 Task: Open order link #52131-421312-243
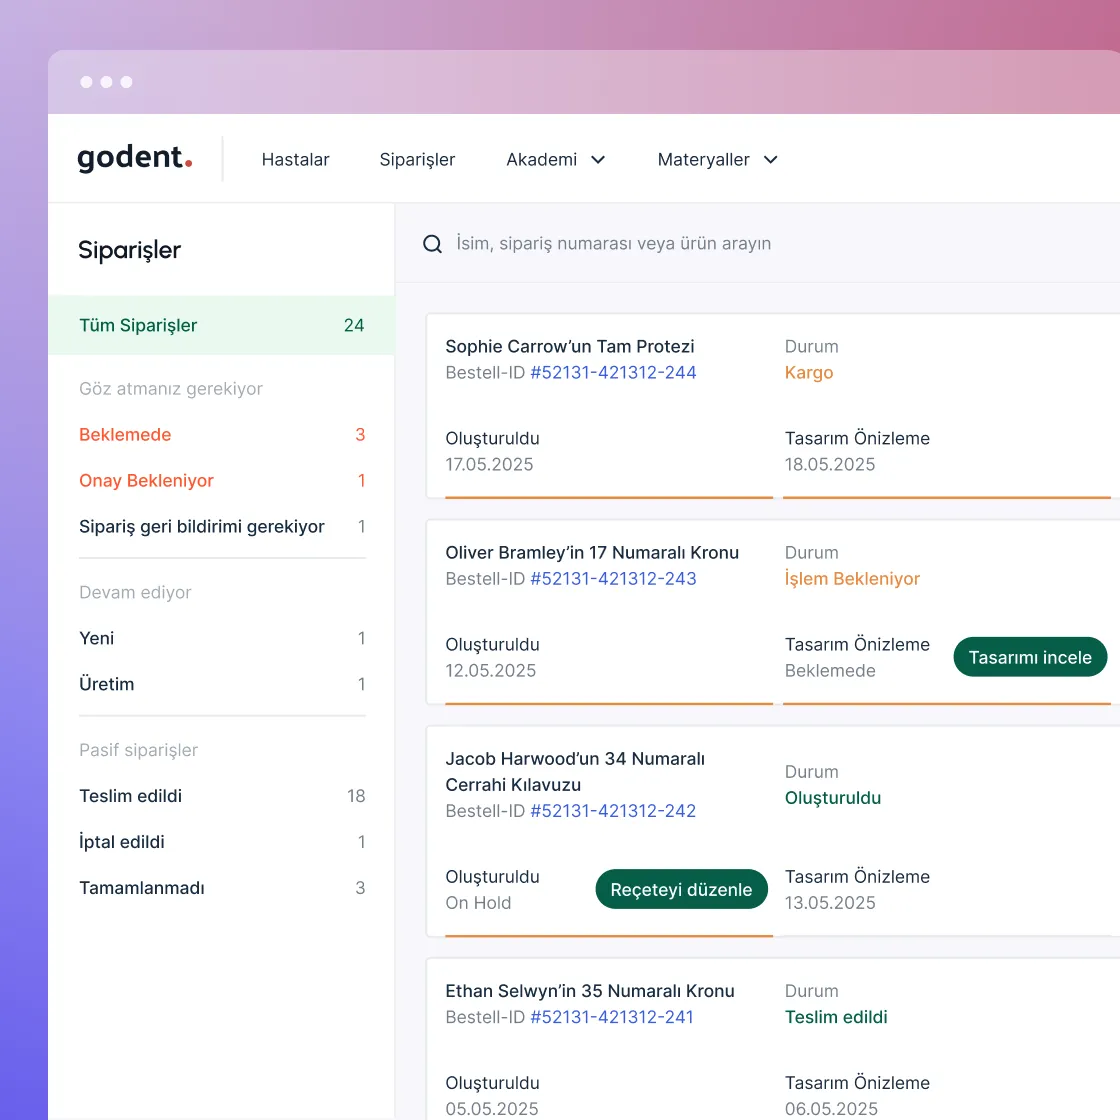pyautogui.click(x=613, y=579)
